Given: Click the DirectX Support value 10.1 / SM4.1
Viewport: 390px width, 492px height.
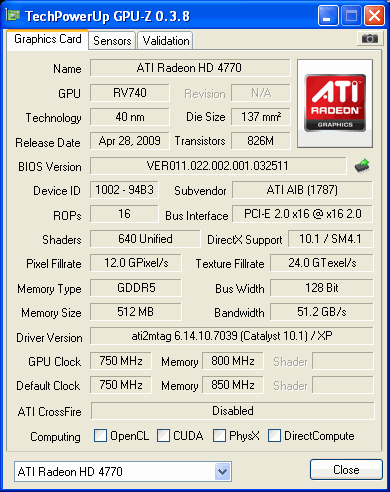Looking at the screenshot, I should click(x=330, y=239).
